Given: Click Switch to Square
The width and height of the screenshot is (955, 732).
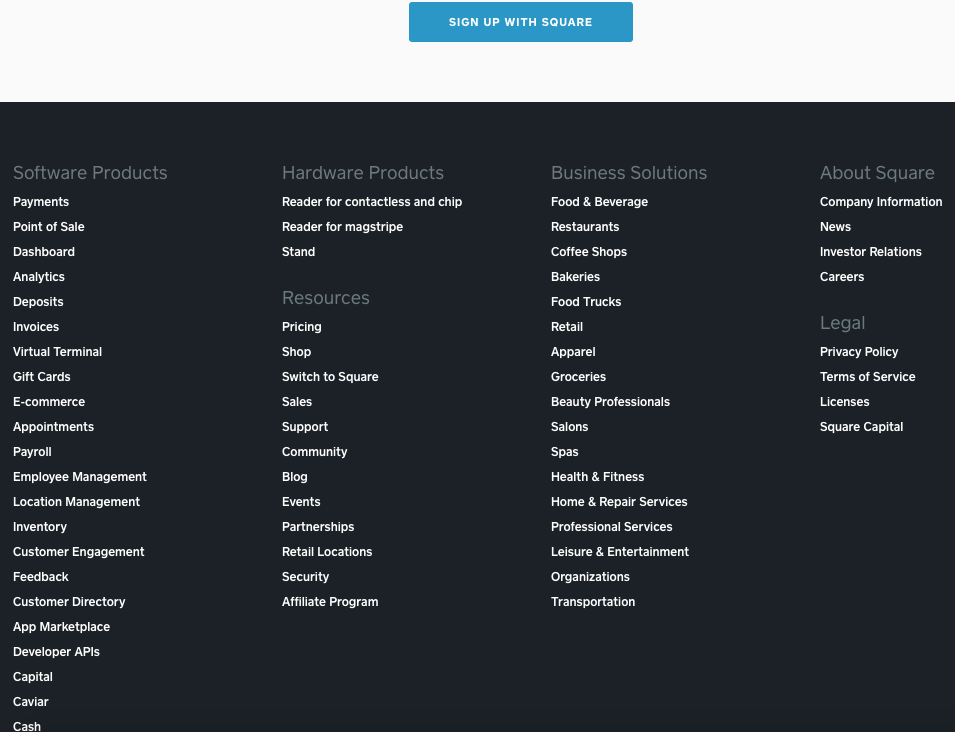Looking at the screenshot, I should coord(330,376).
